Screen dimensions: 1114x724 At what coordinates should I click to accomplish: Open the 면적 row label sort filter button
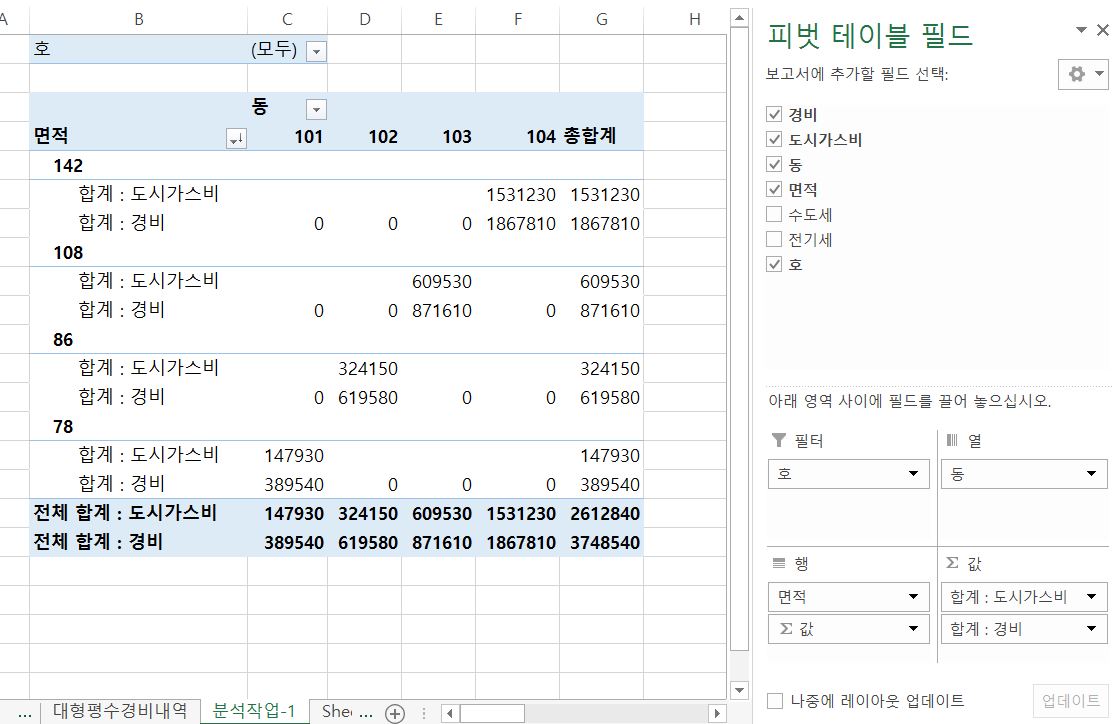click(236, 139)
